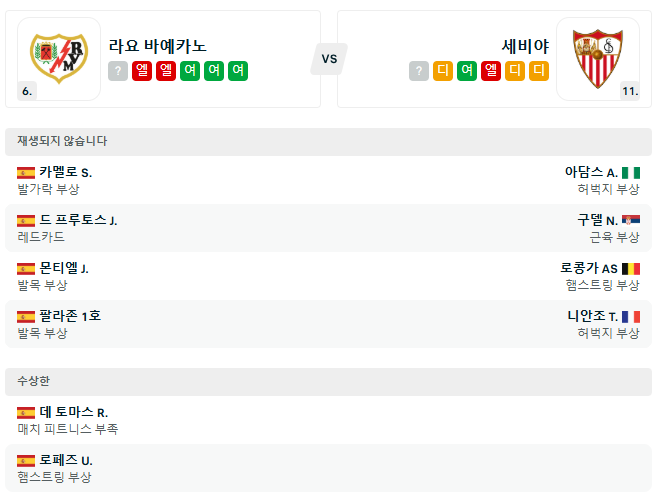655x493 pixels.
Task: Open player 카멜로 S. profile
Action: click(66, 172)
